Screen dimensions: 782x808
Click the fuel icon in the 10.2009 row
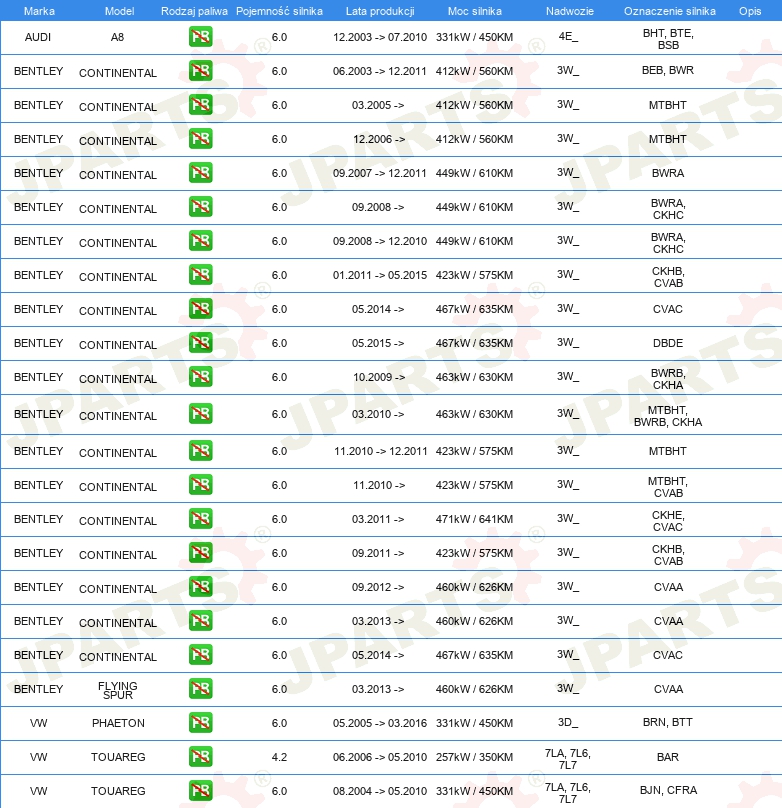click(200, 377)
